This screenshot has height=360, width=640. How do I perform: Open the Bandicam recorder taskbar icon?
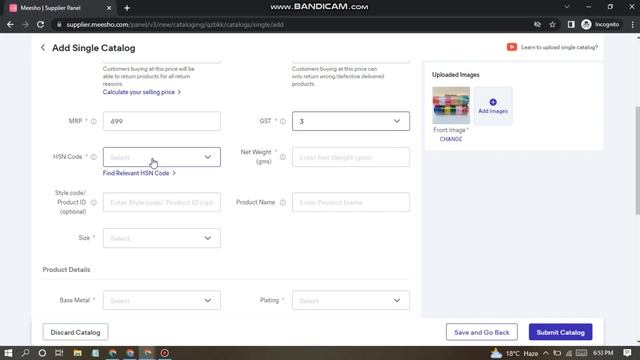click(x=165, y=353)
